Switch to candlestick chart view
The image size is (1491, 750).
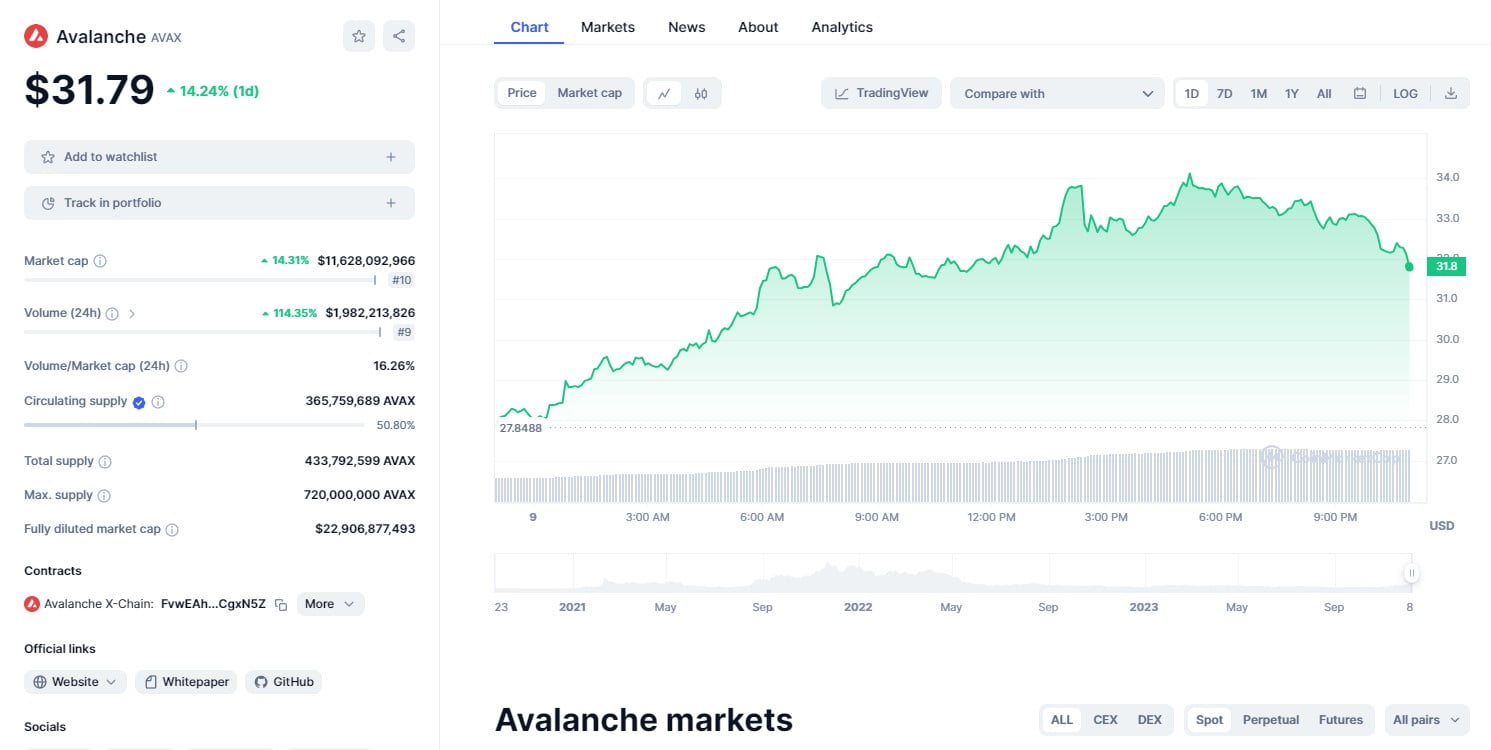pos(701,93)
